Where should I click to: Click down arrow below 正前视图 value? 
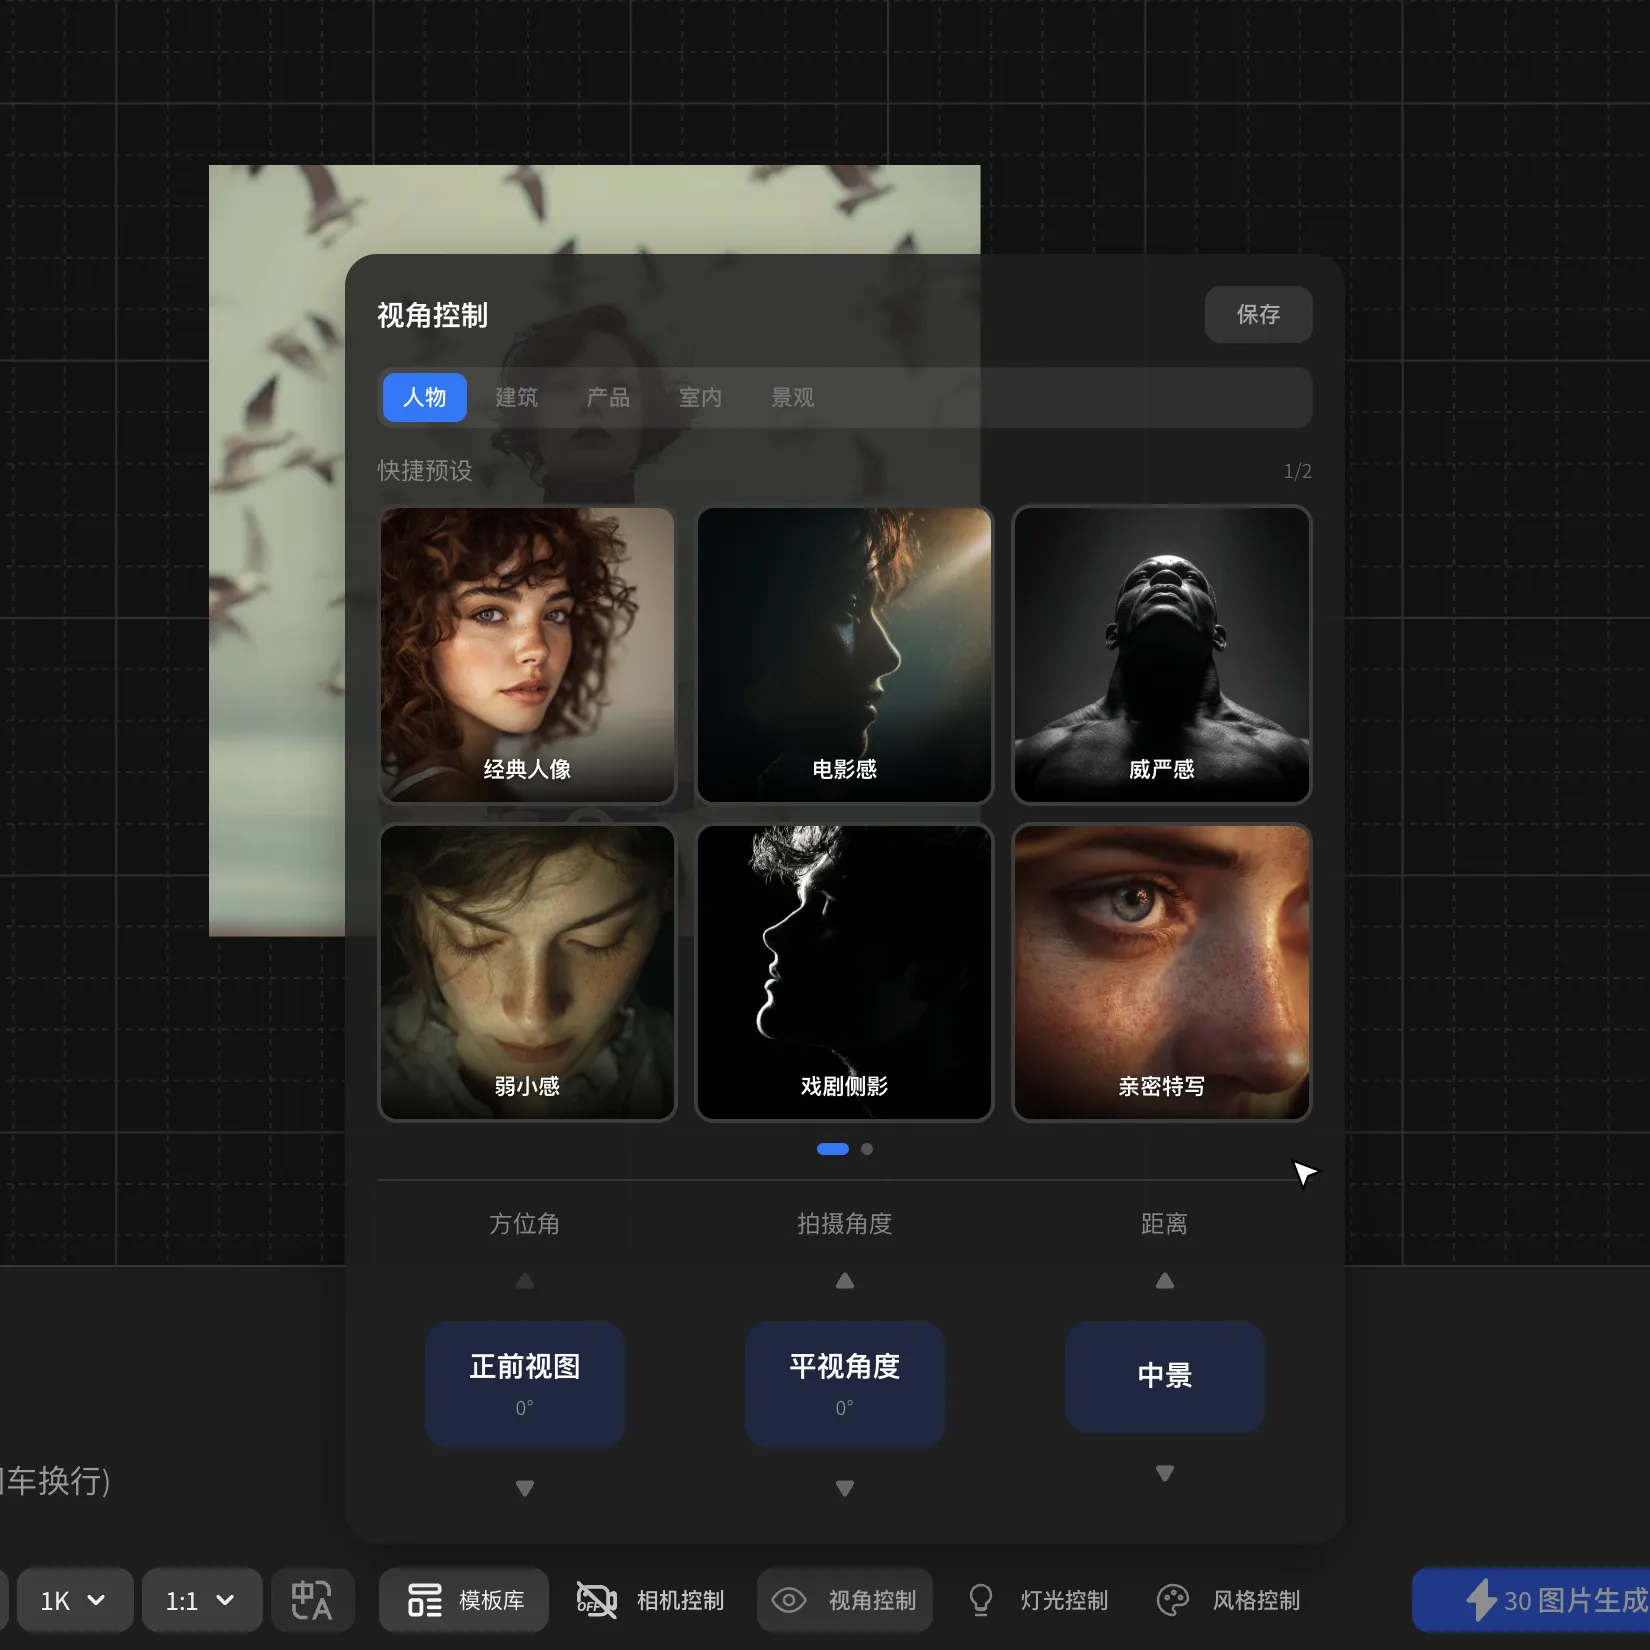click(x=524, y=1488)
